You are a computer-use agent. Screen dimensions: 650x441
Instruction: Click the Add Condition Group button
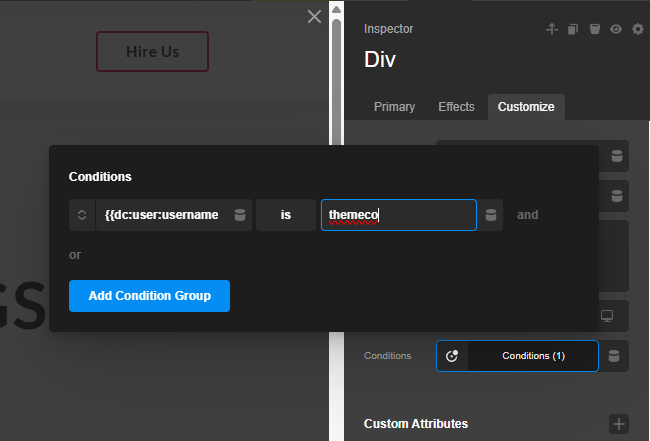(x=149, y=296)
